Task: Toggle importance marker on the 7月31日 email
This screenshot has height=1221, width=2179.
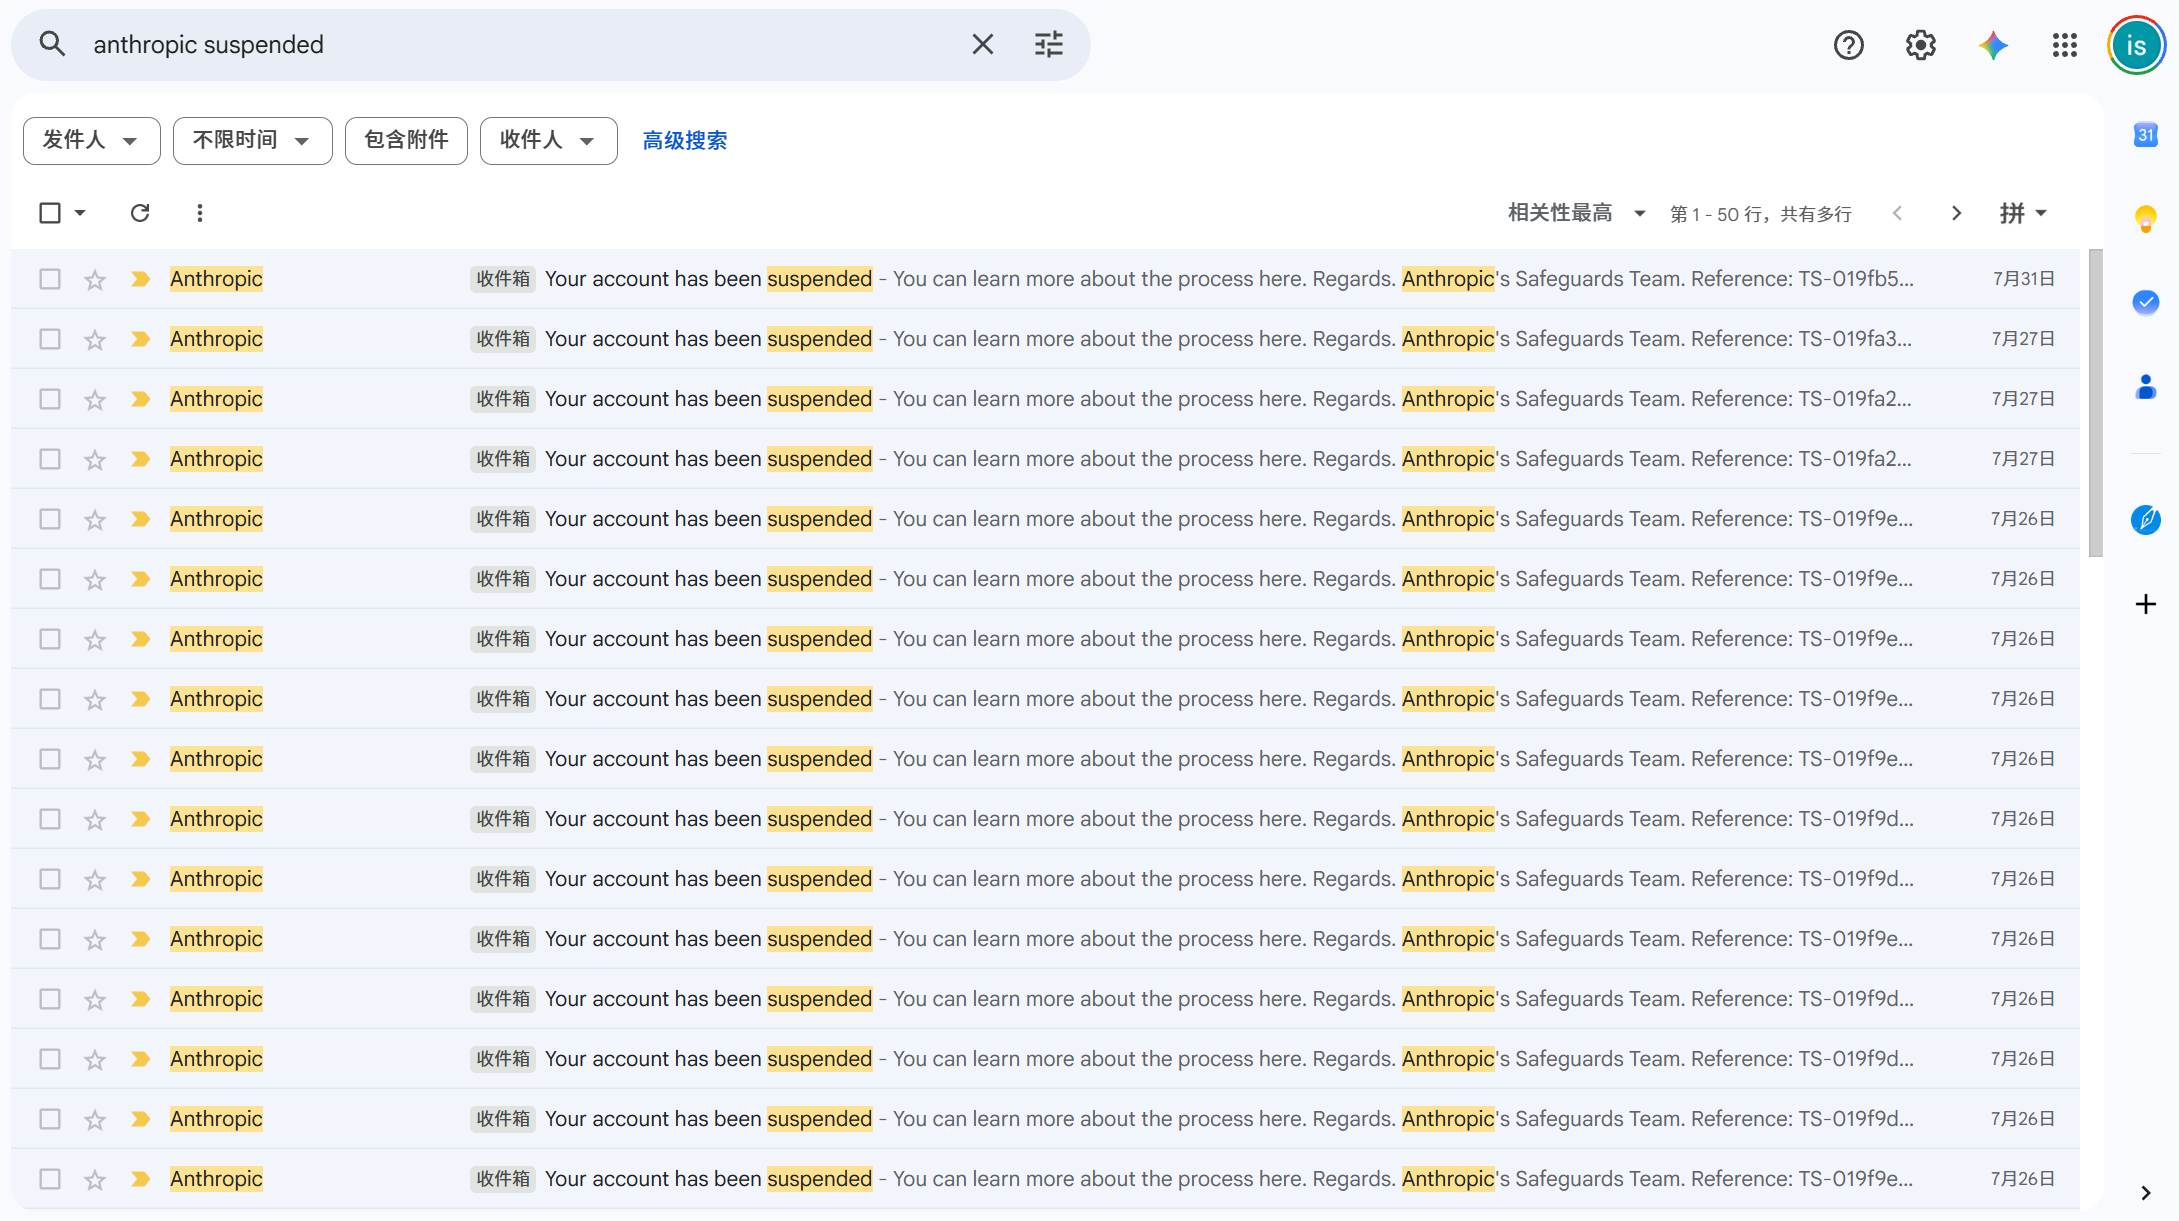Action: (x=141, y=279)
